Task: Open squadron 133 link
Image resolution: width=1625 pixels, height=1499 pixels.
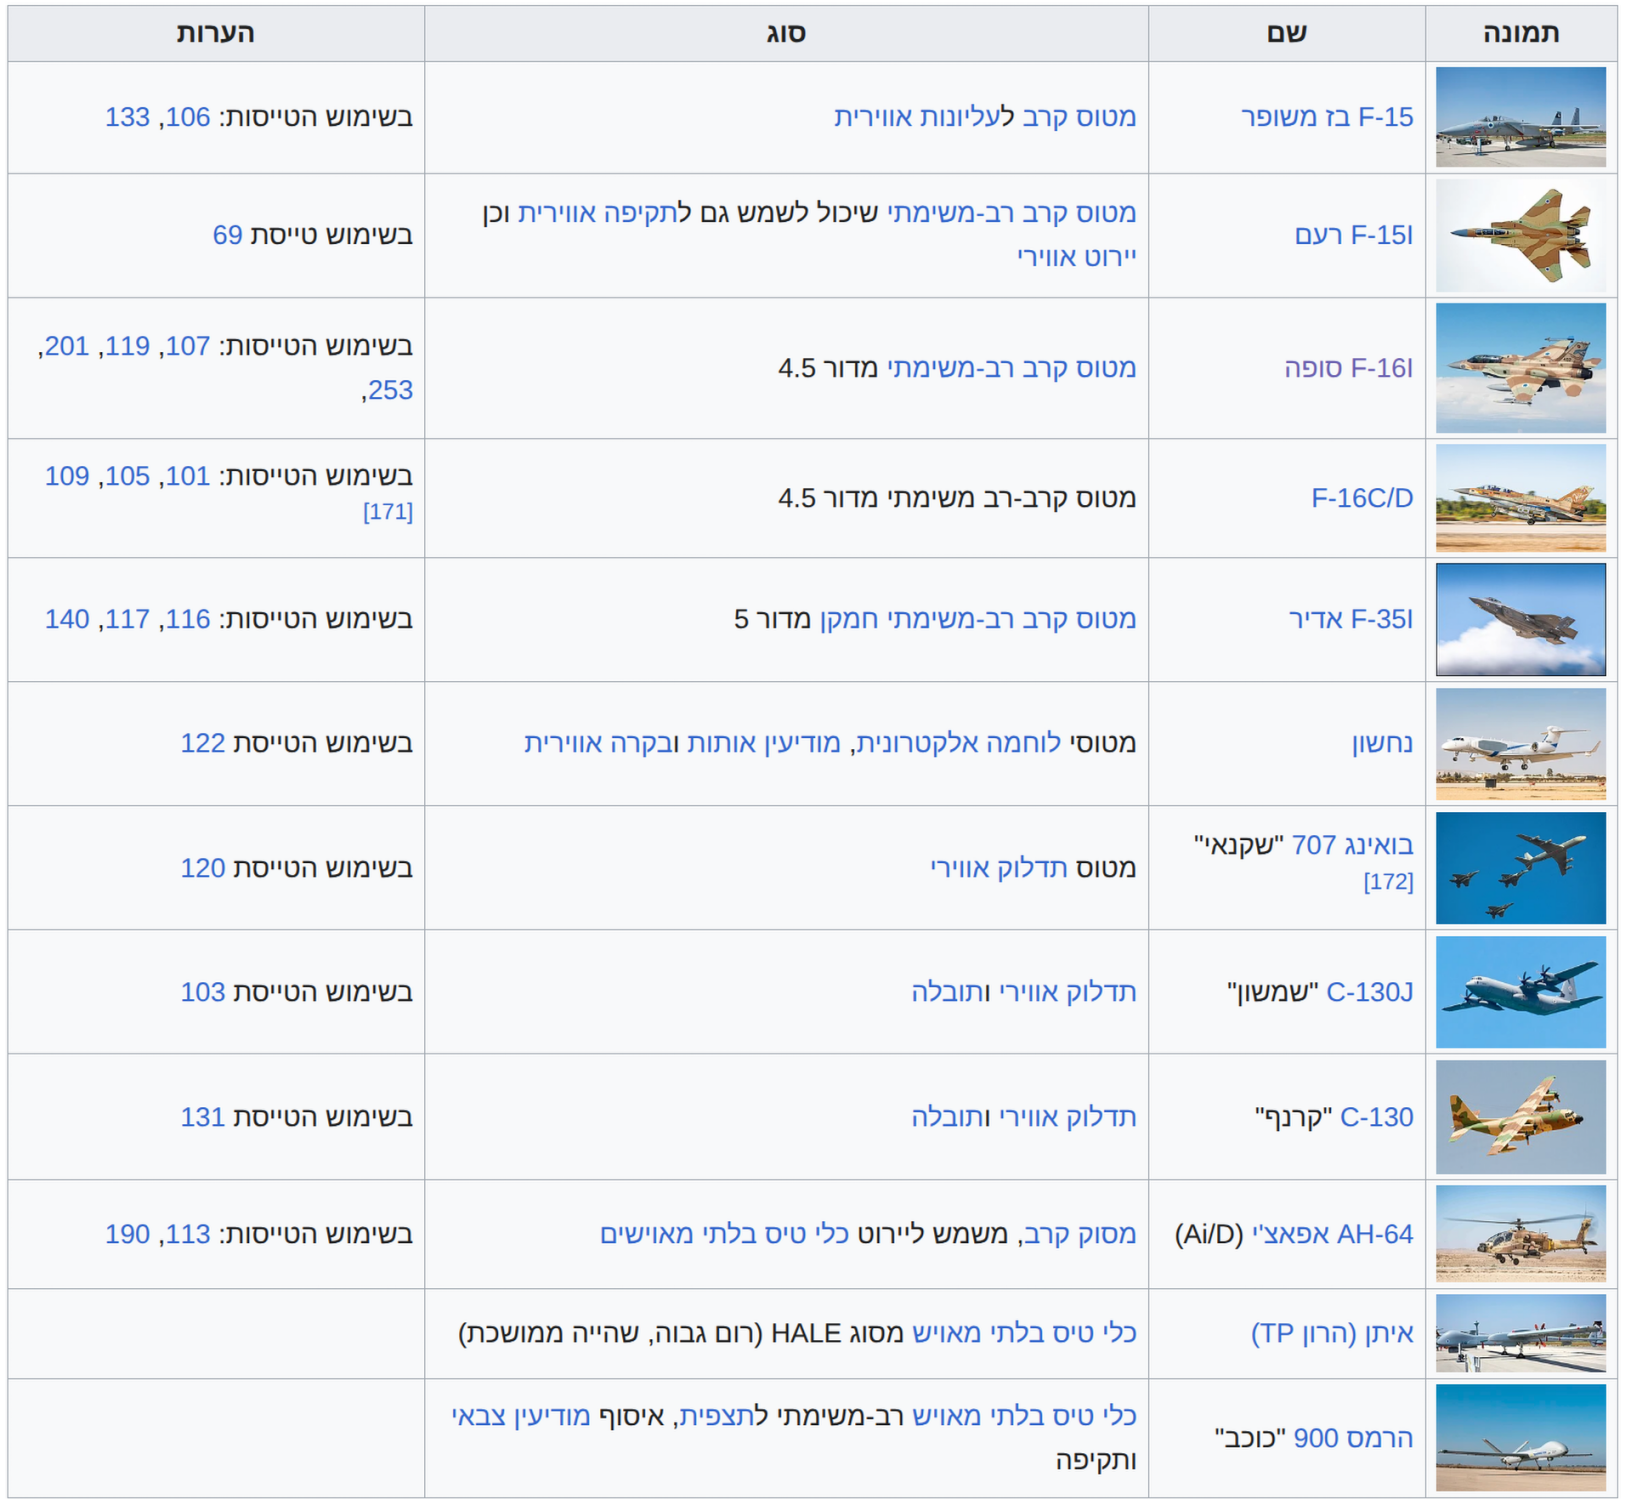Action: pyautogui.click(x=127, y=117)
